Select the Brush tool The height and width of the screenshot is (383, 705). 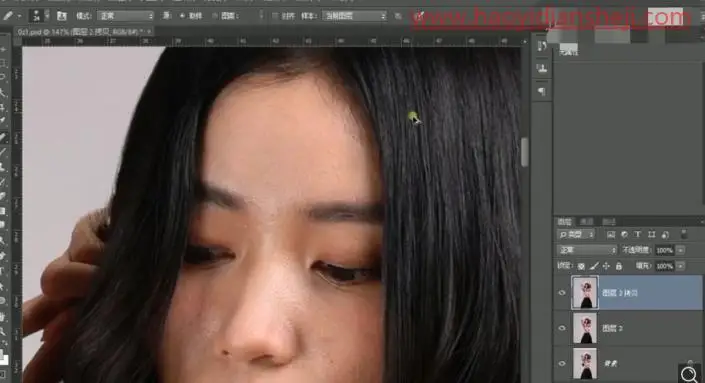[4, 151]
